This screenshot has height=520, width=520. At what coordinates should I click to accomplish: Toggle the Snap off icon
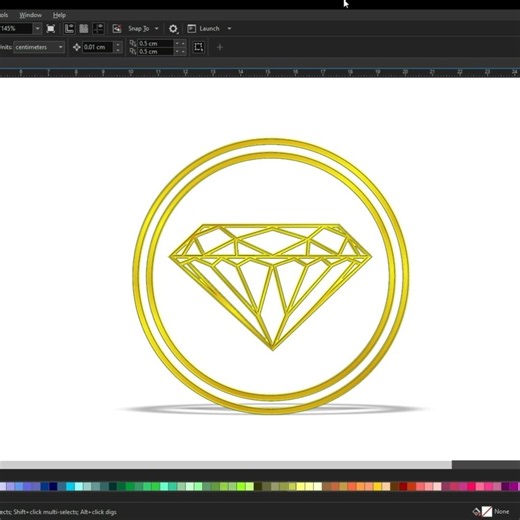(x=117, y=29)
